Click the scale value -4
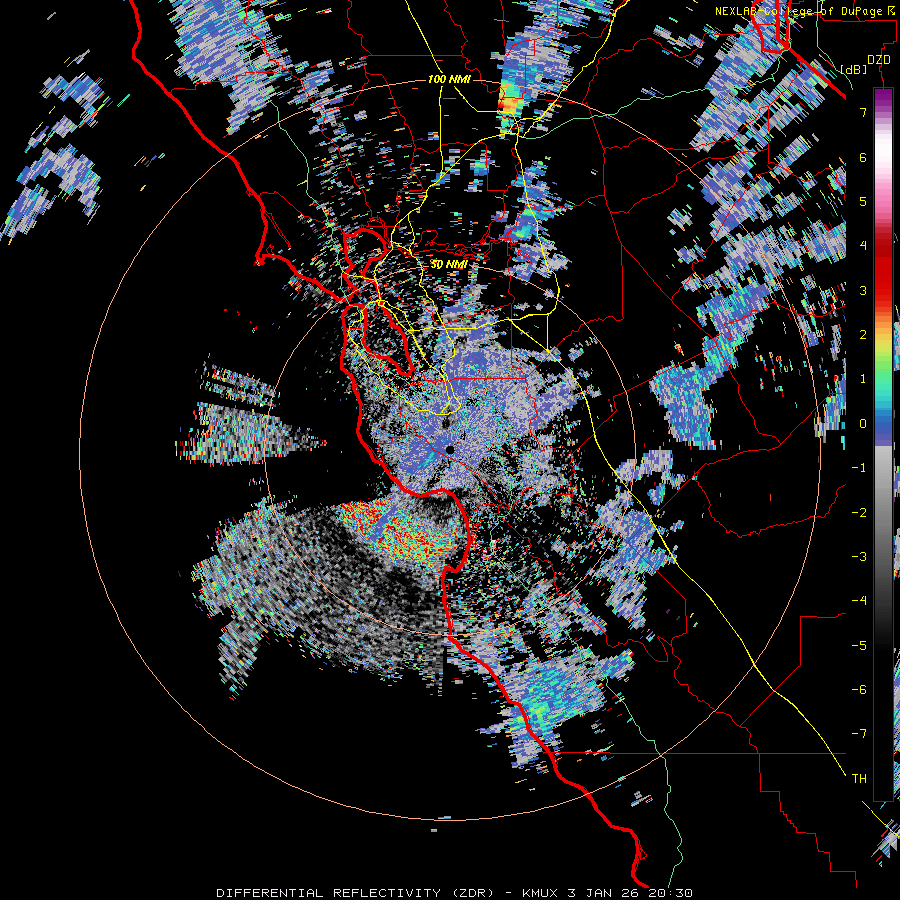Viewport: 900px width, 900px height. [x=859, y=601]
